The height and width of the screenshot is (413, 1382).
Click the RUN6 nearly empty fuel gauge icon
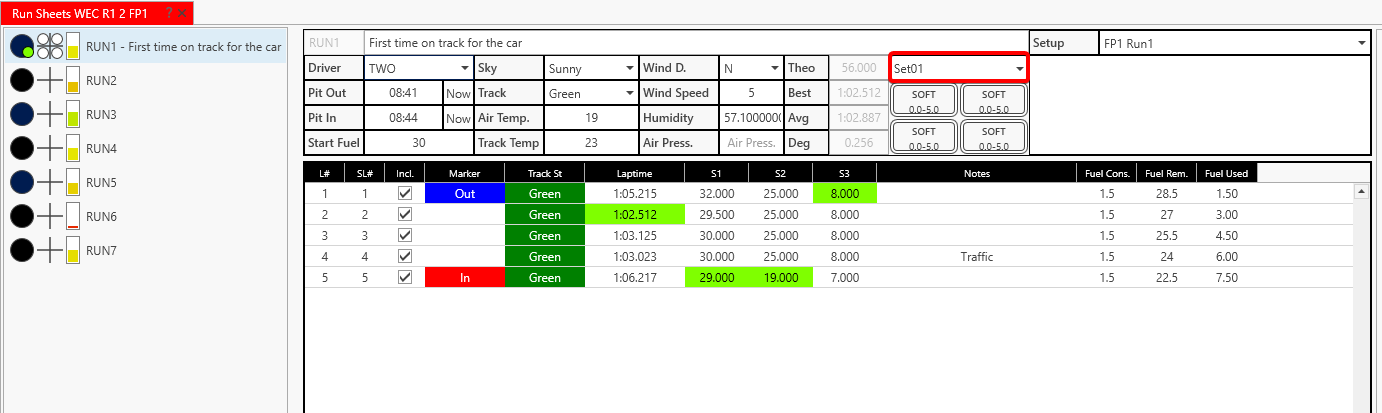pos(73,216)
